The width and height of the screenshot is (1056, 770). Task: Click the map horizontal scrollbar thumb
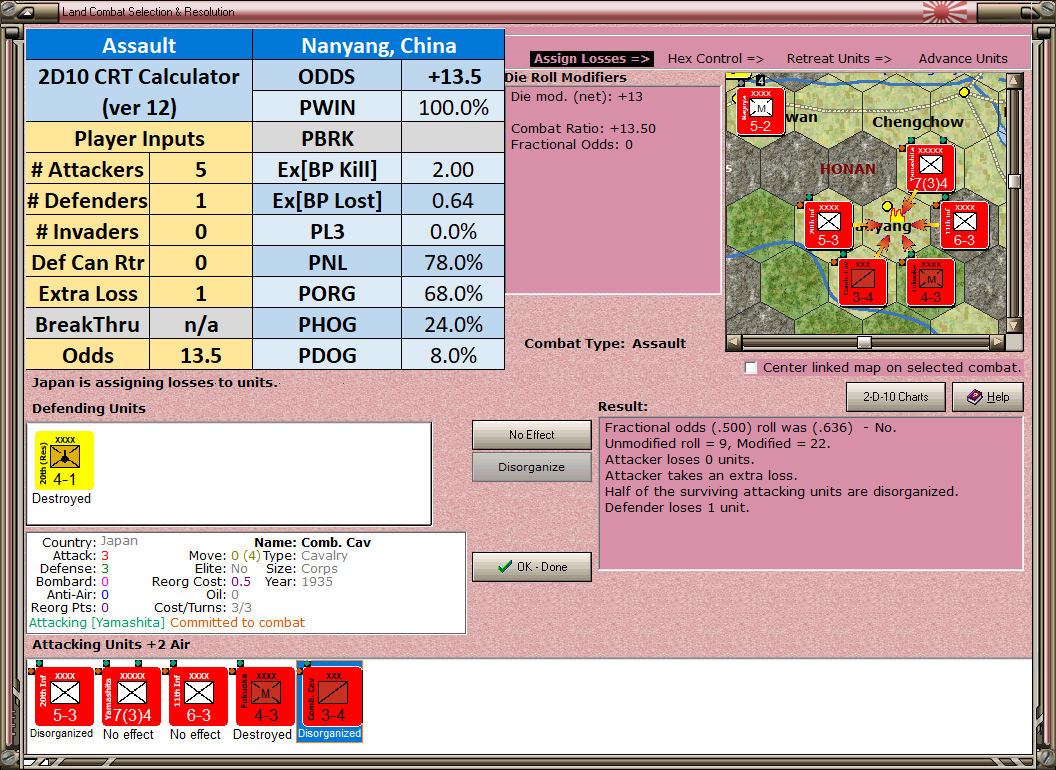point(863,342)
